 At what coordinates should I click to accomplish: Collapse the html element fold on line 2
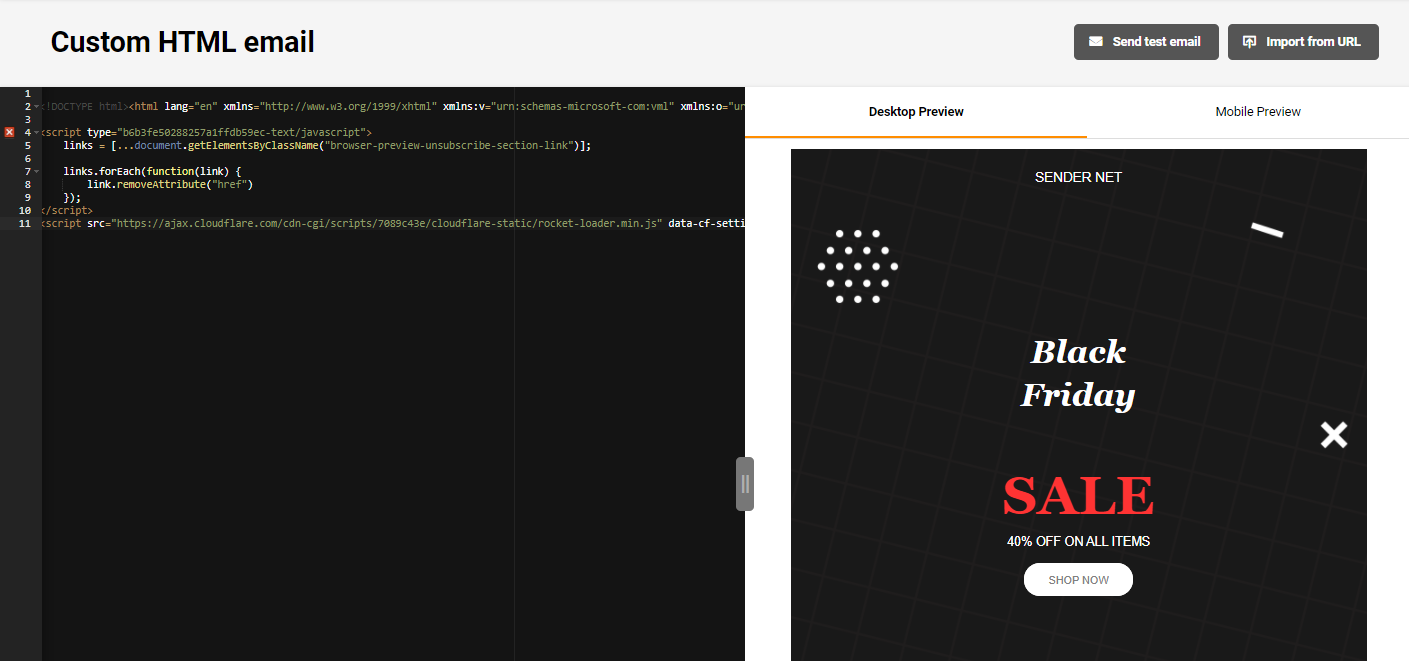(x=35, y=105)
